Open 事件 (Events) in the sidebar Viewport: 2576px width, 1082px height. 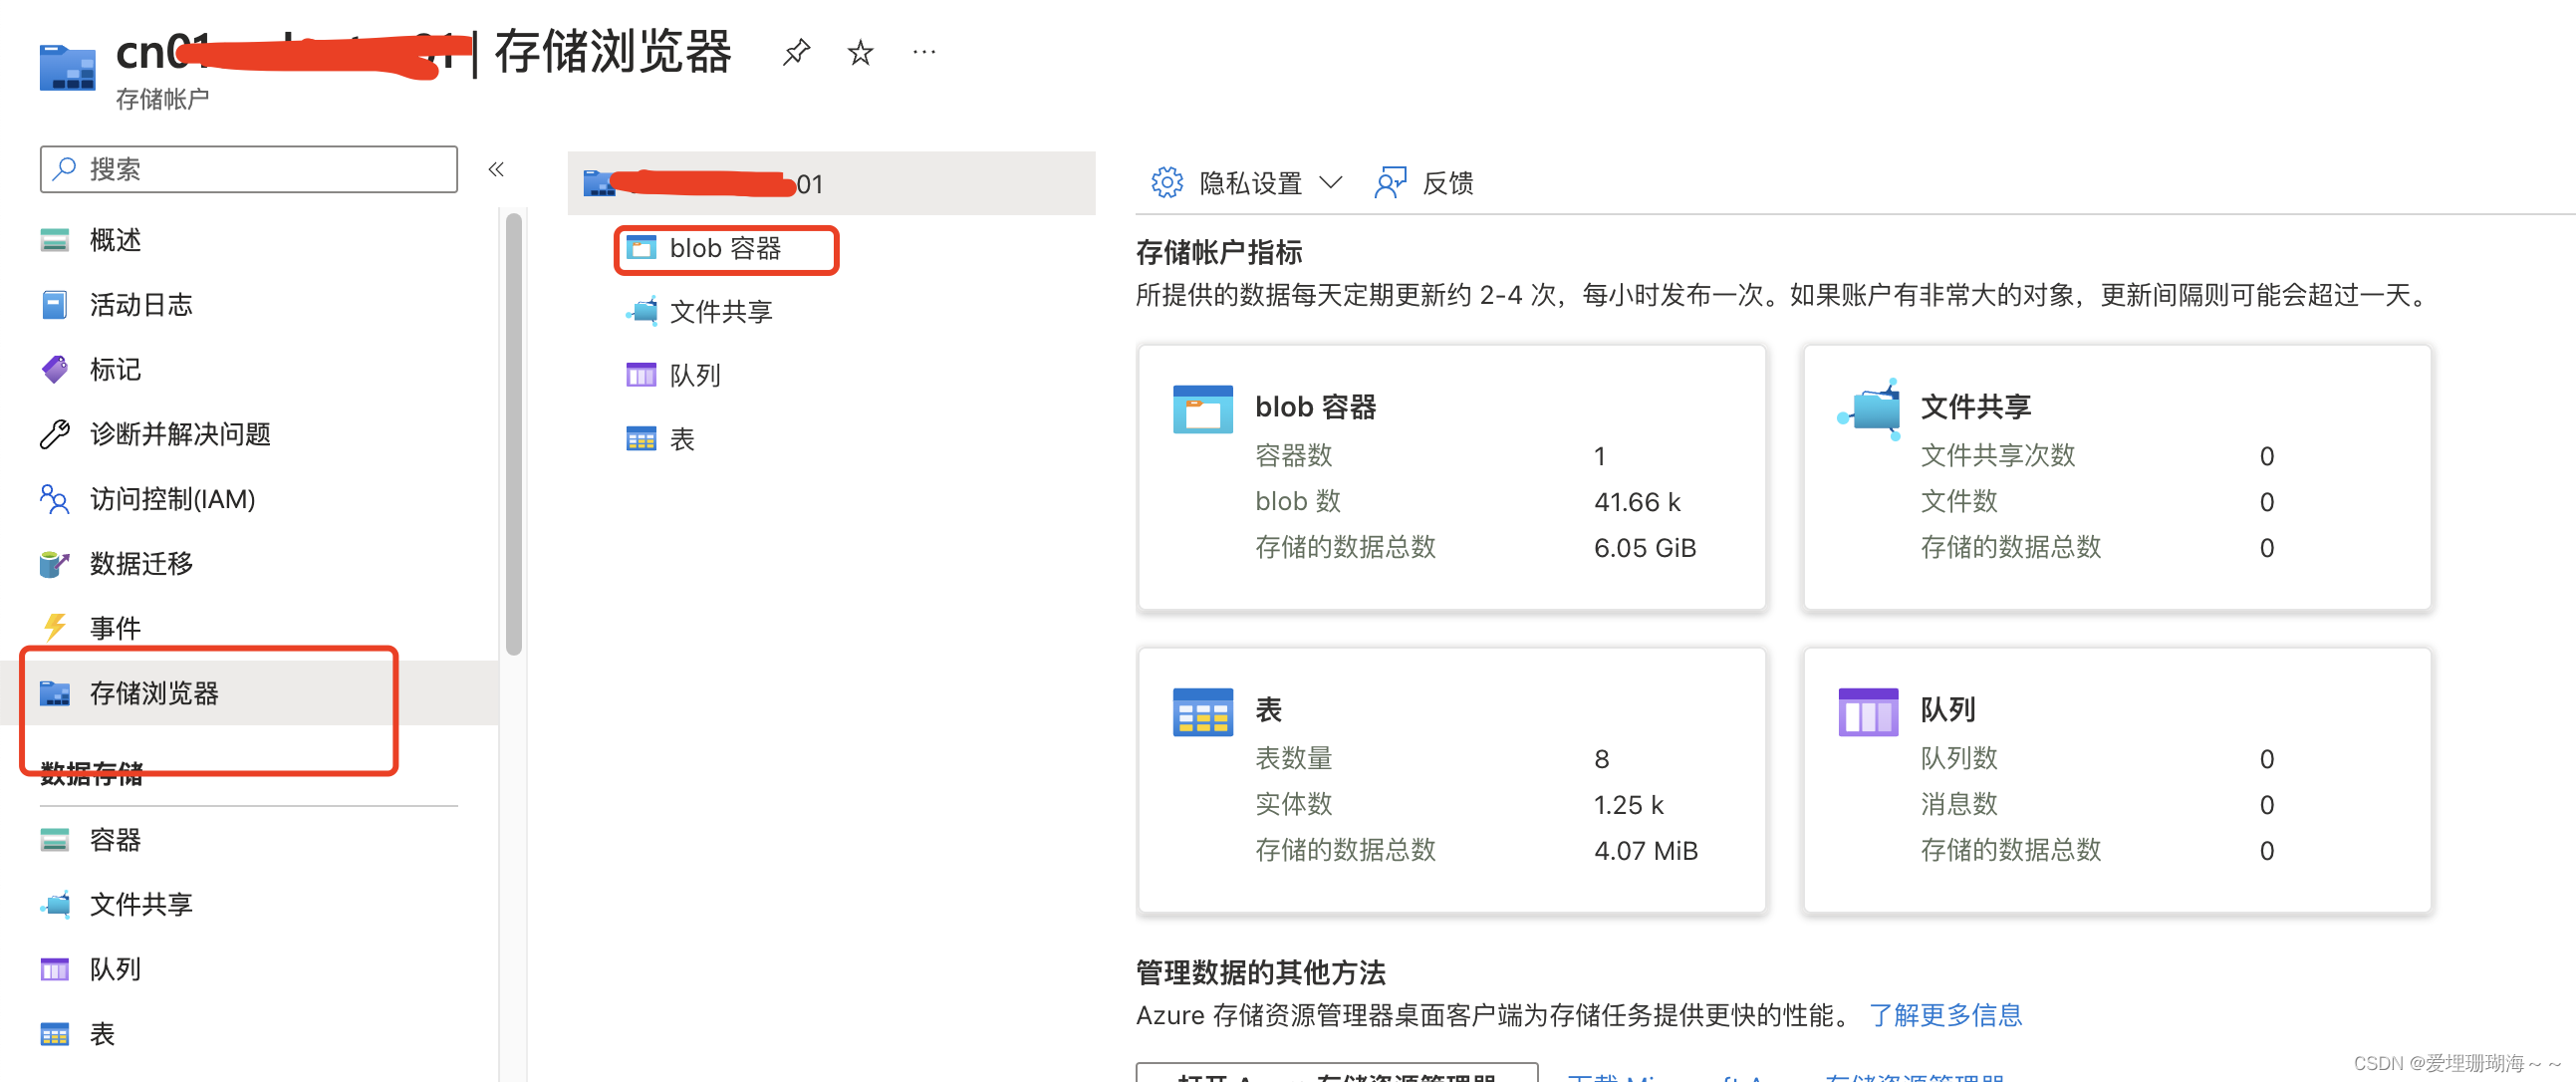[114, 627]
